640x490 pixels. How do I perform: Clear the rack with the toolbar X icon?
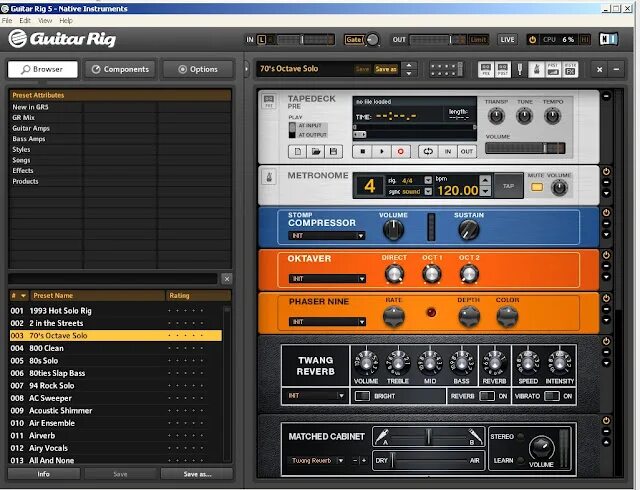pyautogui.click(x=599, y=69)
